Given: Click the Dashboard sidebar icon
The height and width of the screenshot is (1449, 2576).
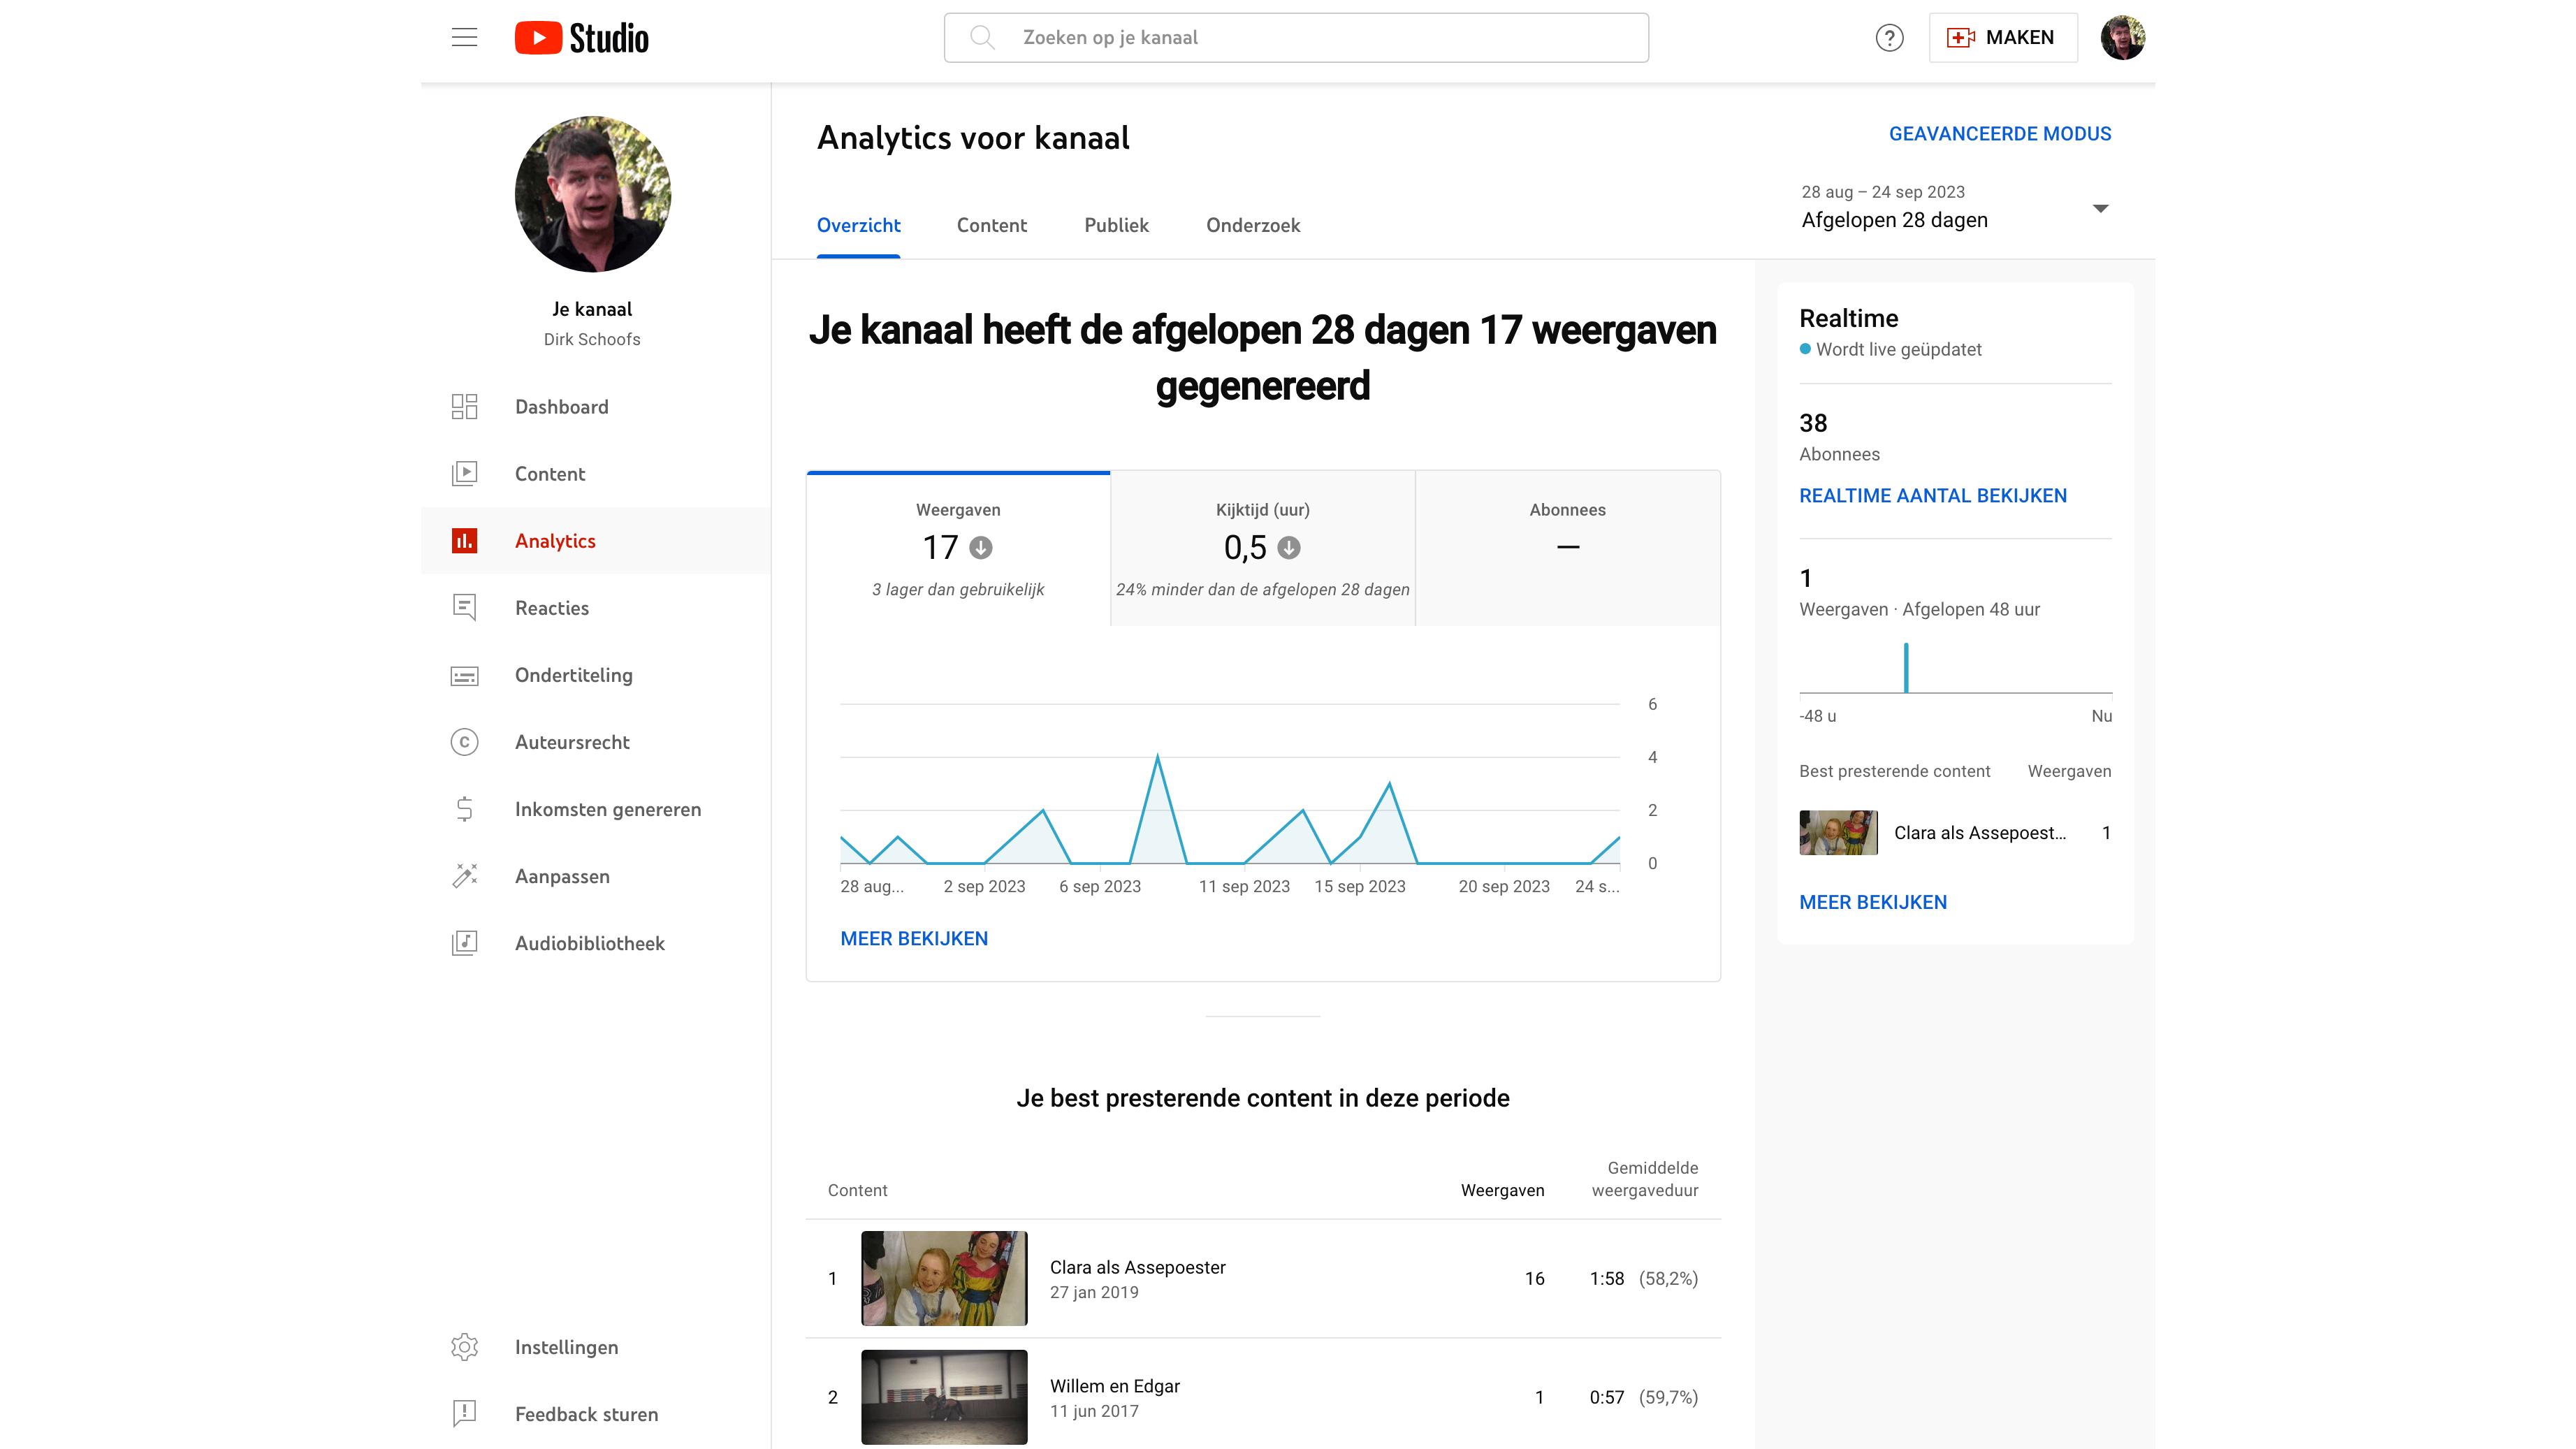Looking at the screenshot, I should click(464, 407).
